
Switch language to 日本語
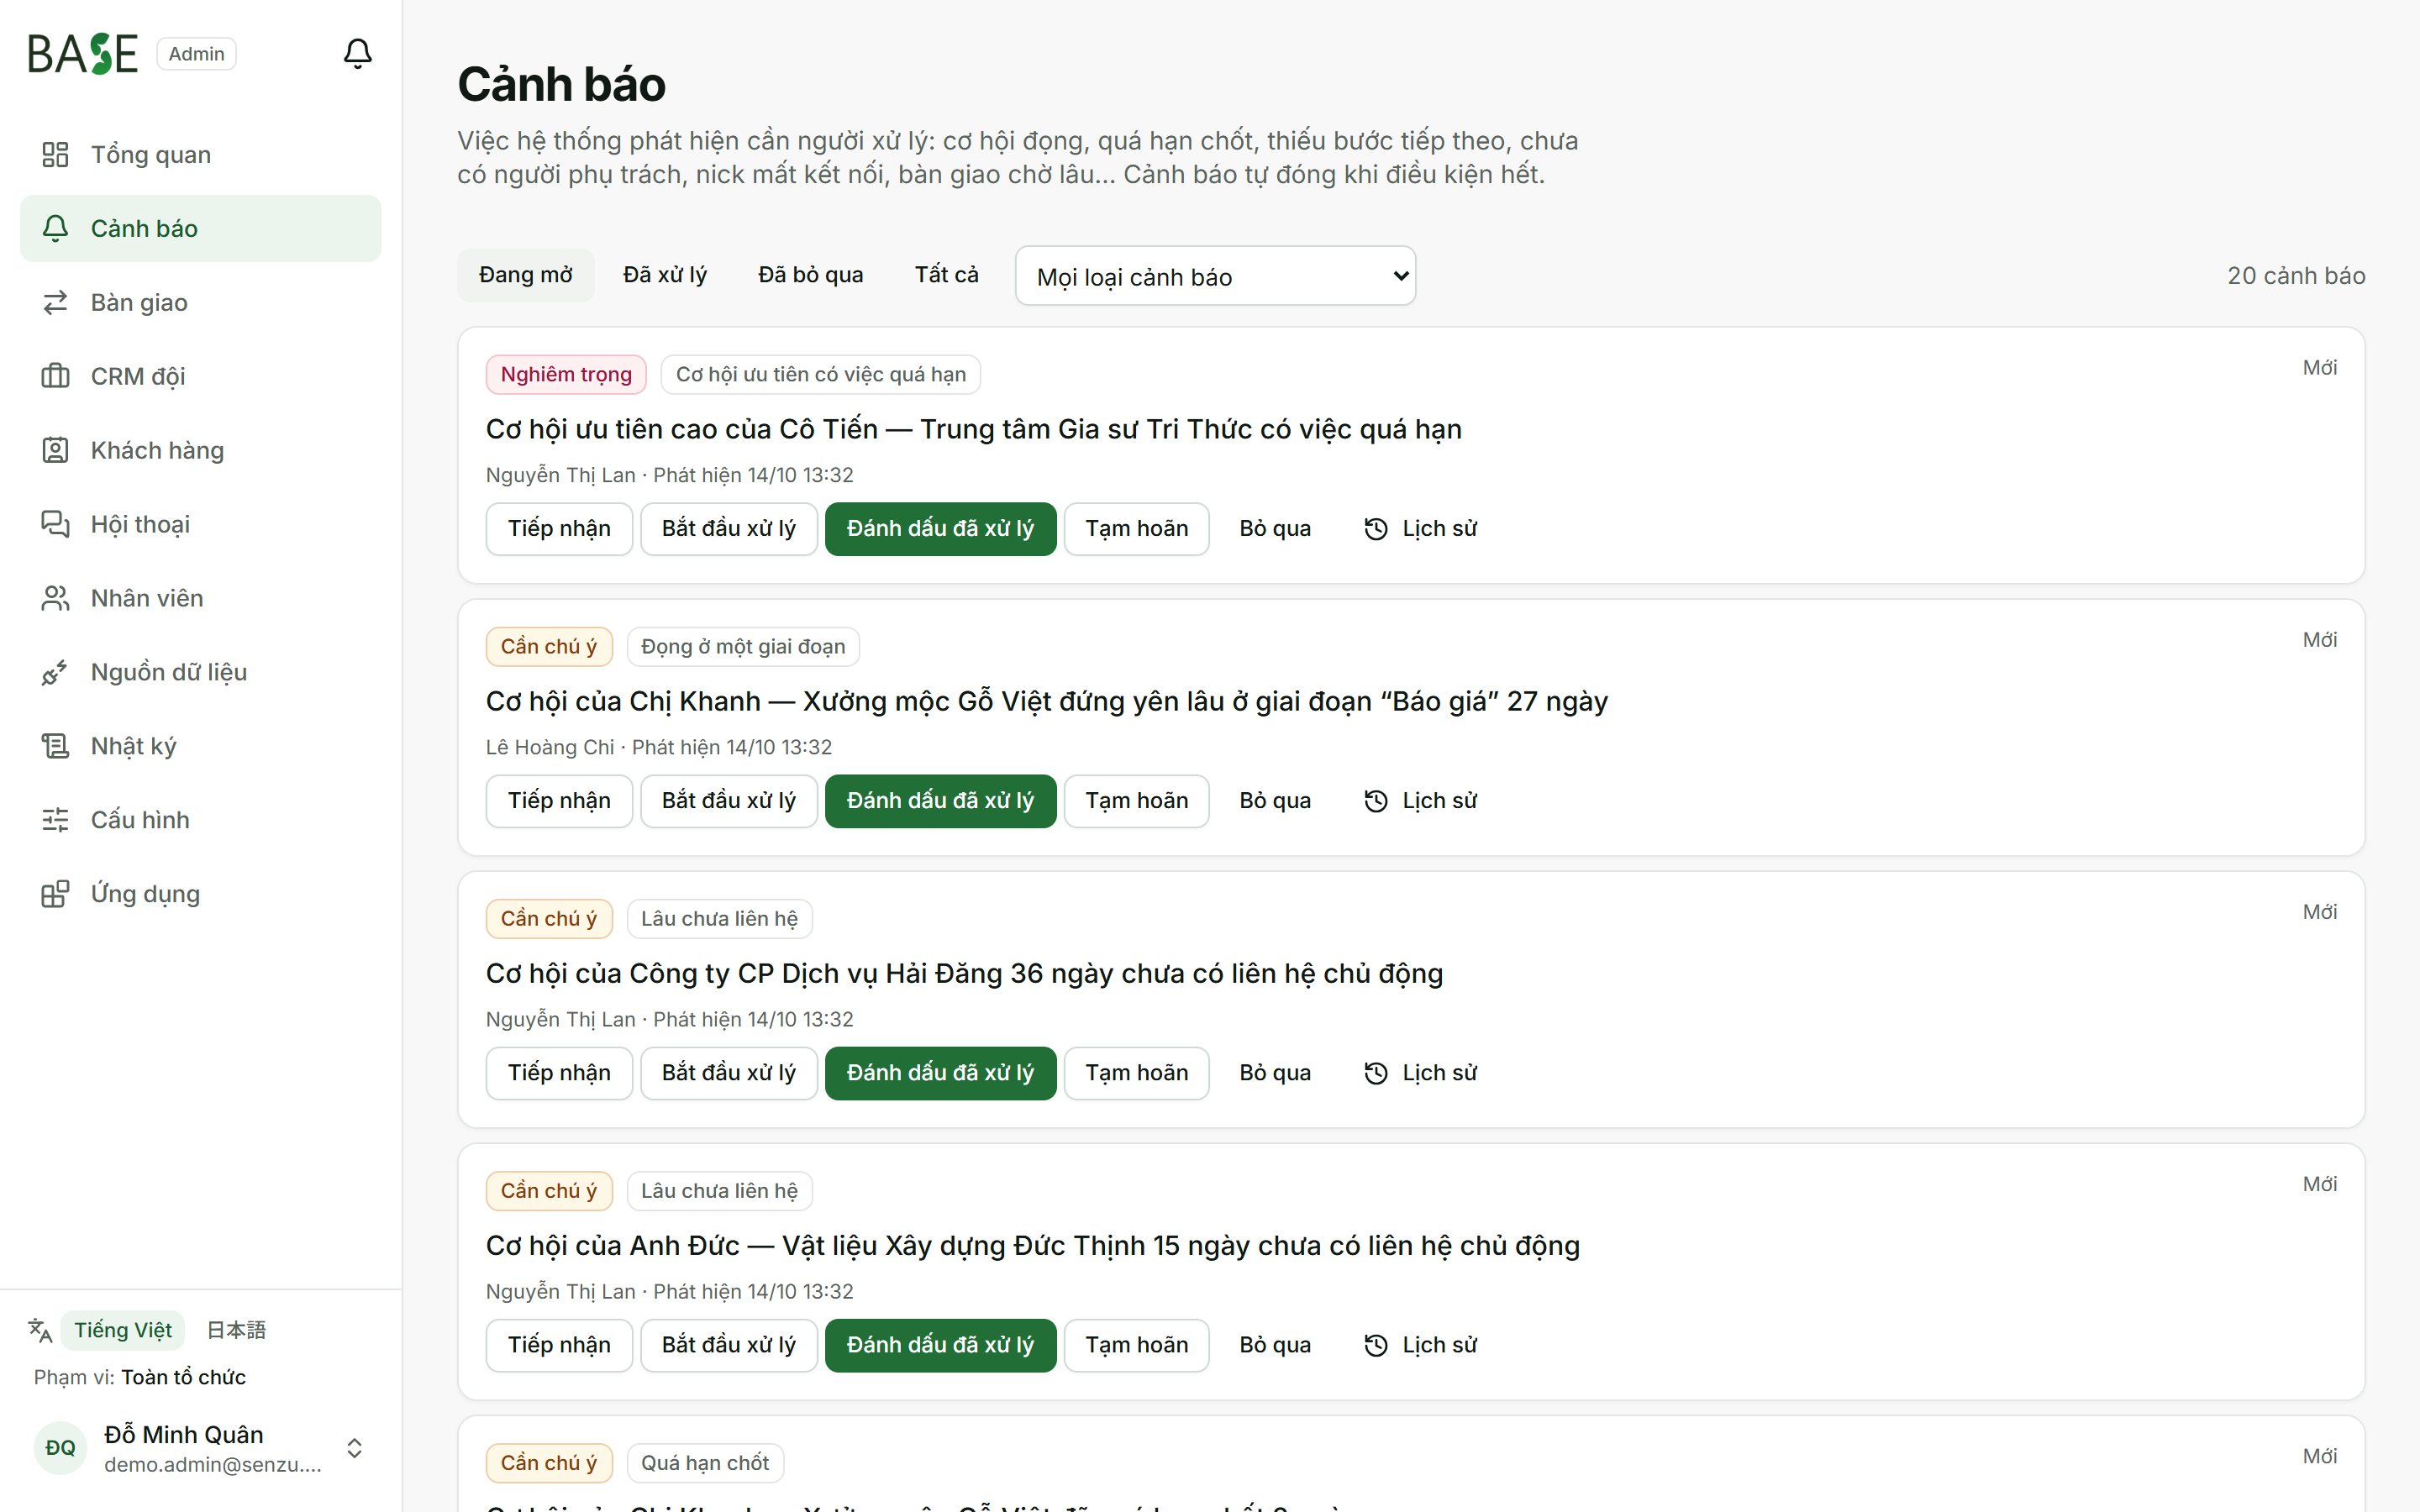click(x=236, y=1330)
